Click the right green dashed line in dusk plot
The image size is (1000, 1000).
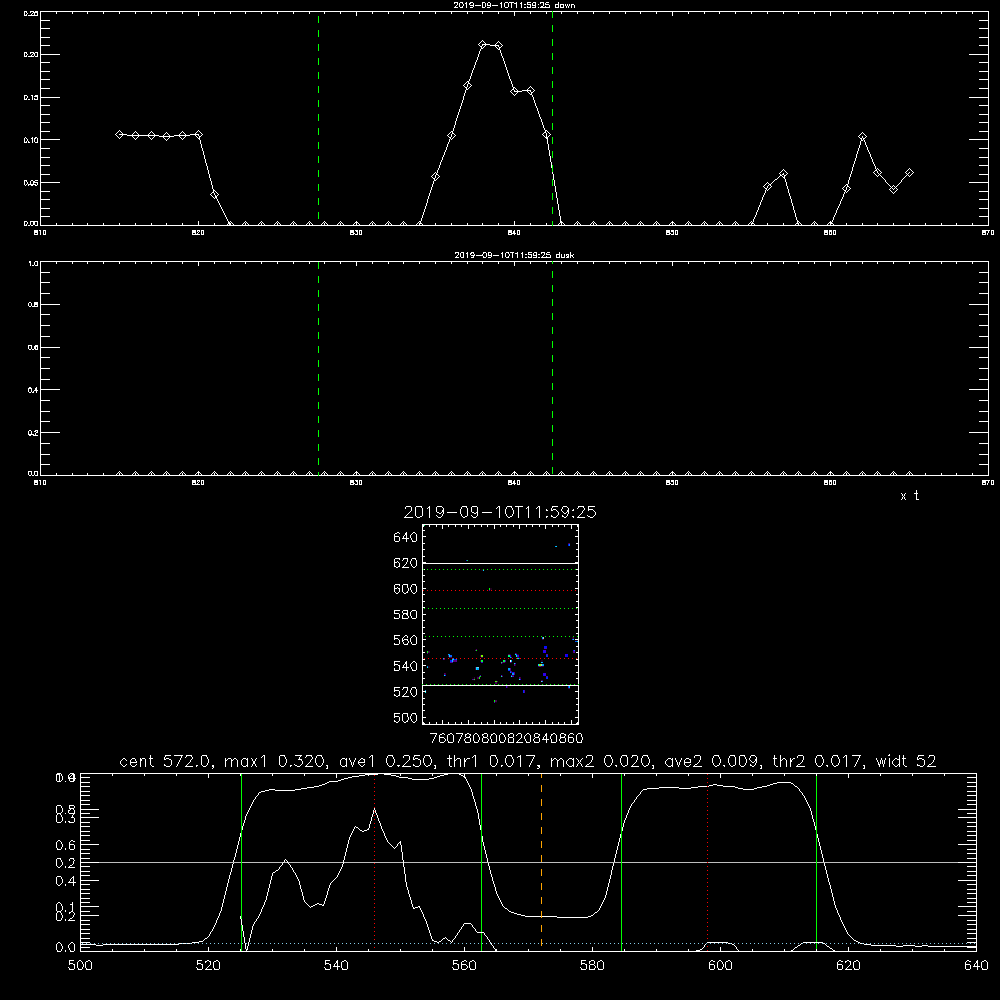(x=552, y=368)
